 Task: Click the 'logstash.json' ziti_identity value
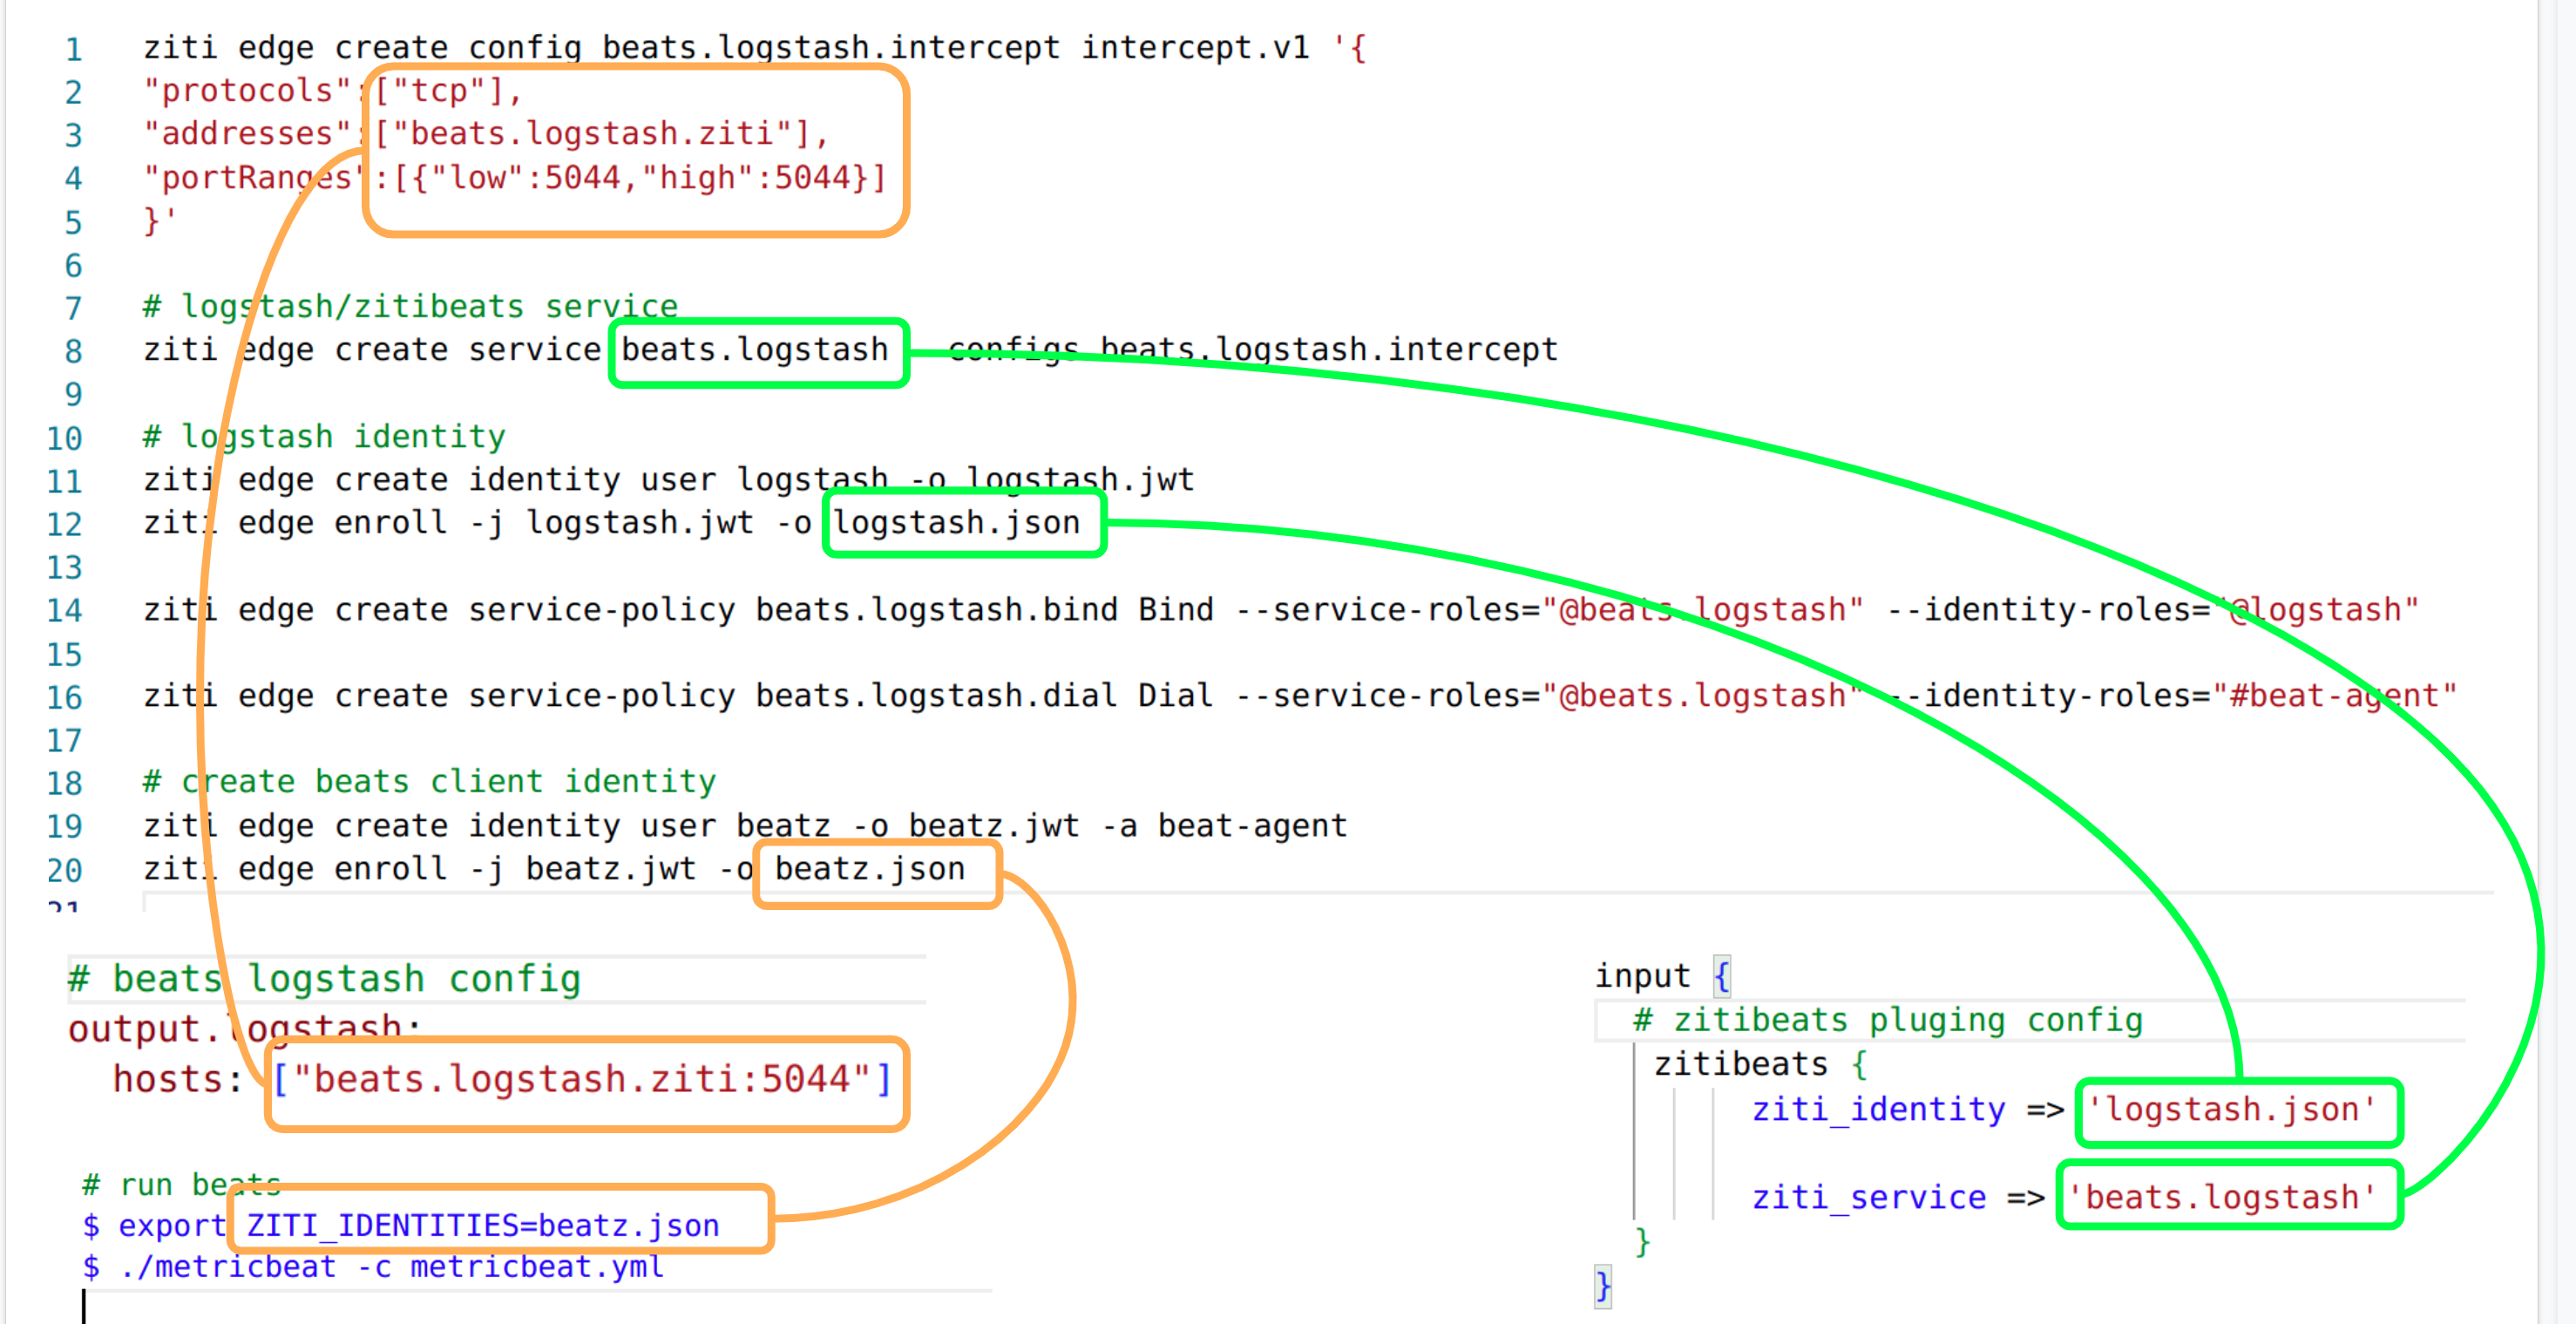pyautogui.click(x=2231, y=1110)
